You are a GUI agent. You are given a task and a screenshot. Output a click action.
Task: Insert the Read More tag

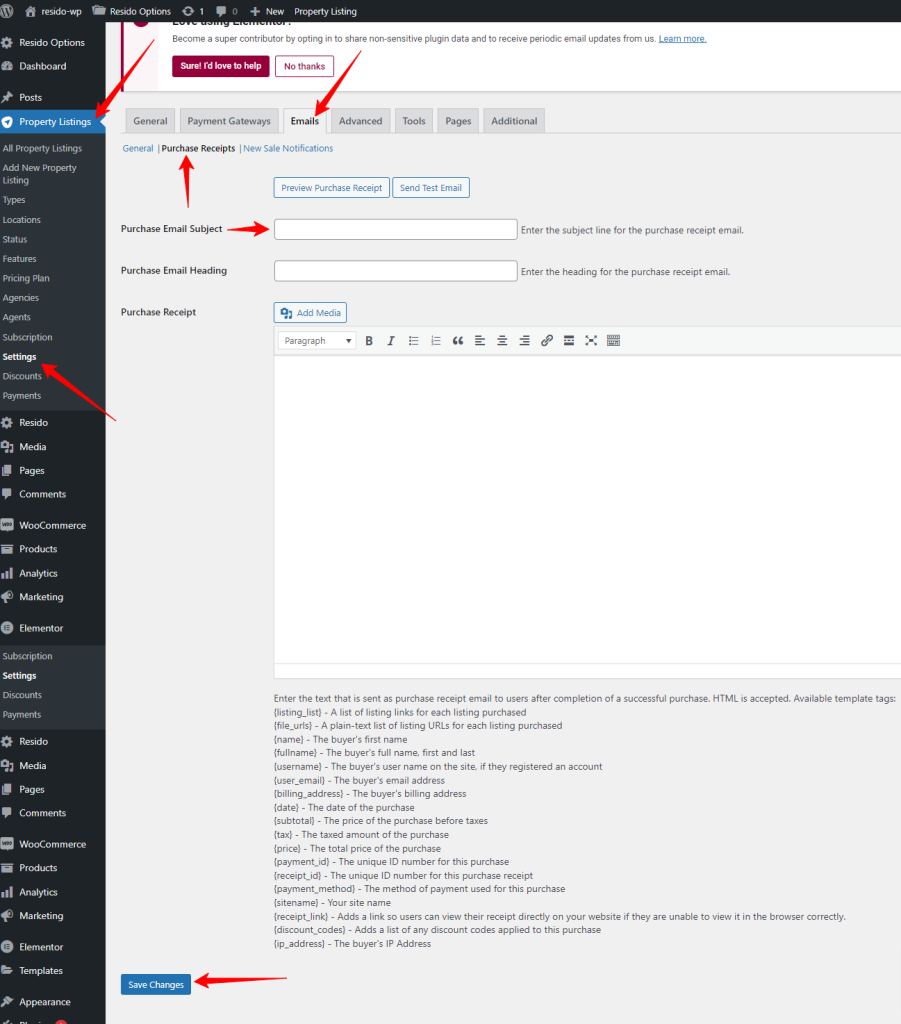click(568, 340)
